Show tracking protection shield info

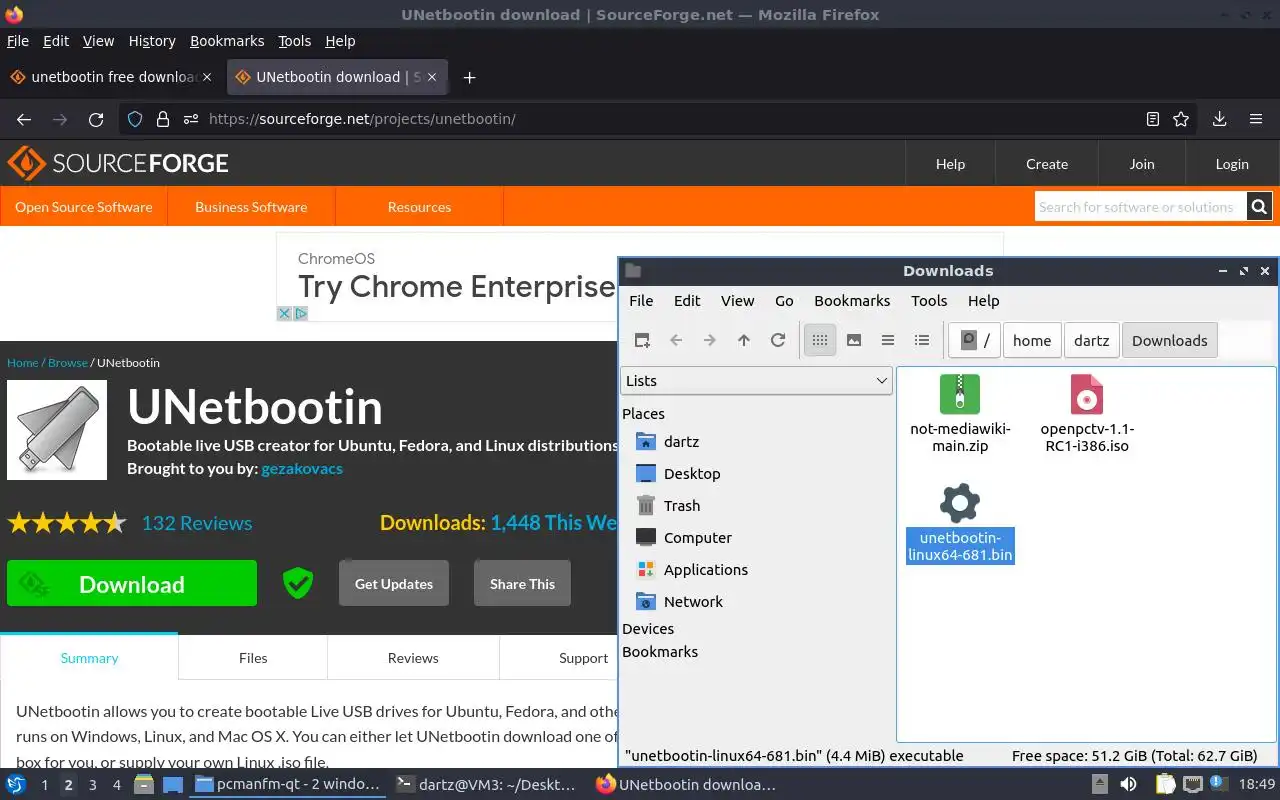click(x=134, y=119)
